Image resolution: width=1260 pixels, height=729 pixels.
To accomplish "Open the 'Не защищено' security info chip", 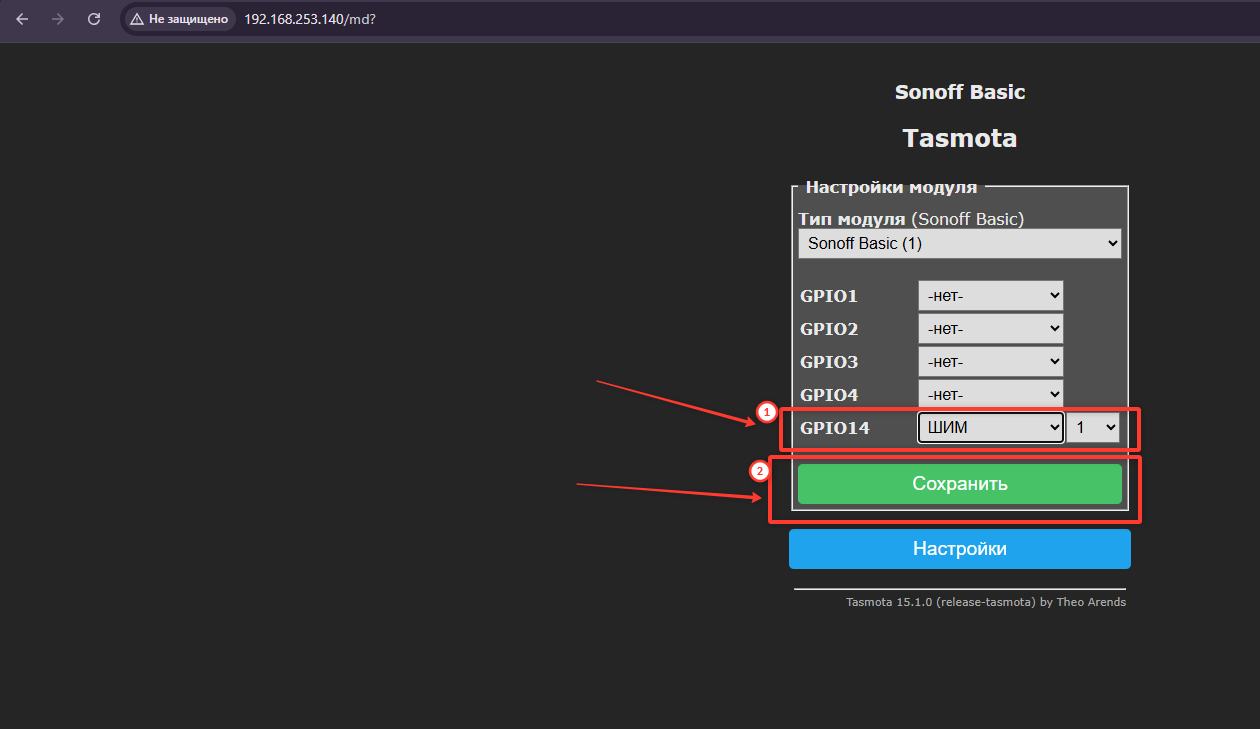I will pyautogui.click(x=180, y=19).
